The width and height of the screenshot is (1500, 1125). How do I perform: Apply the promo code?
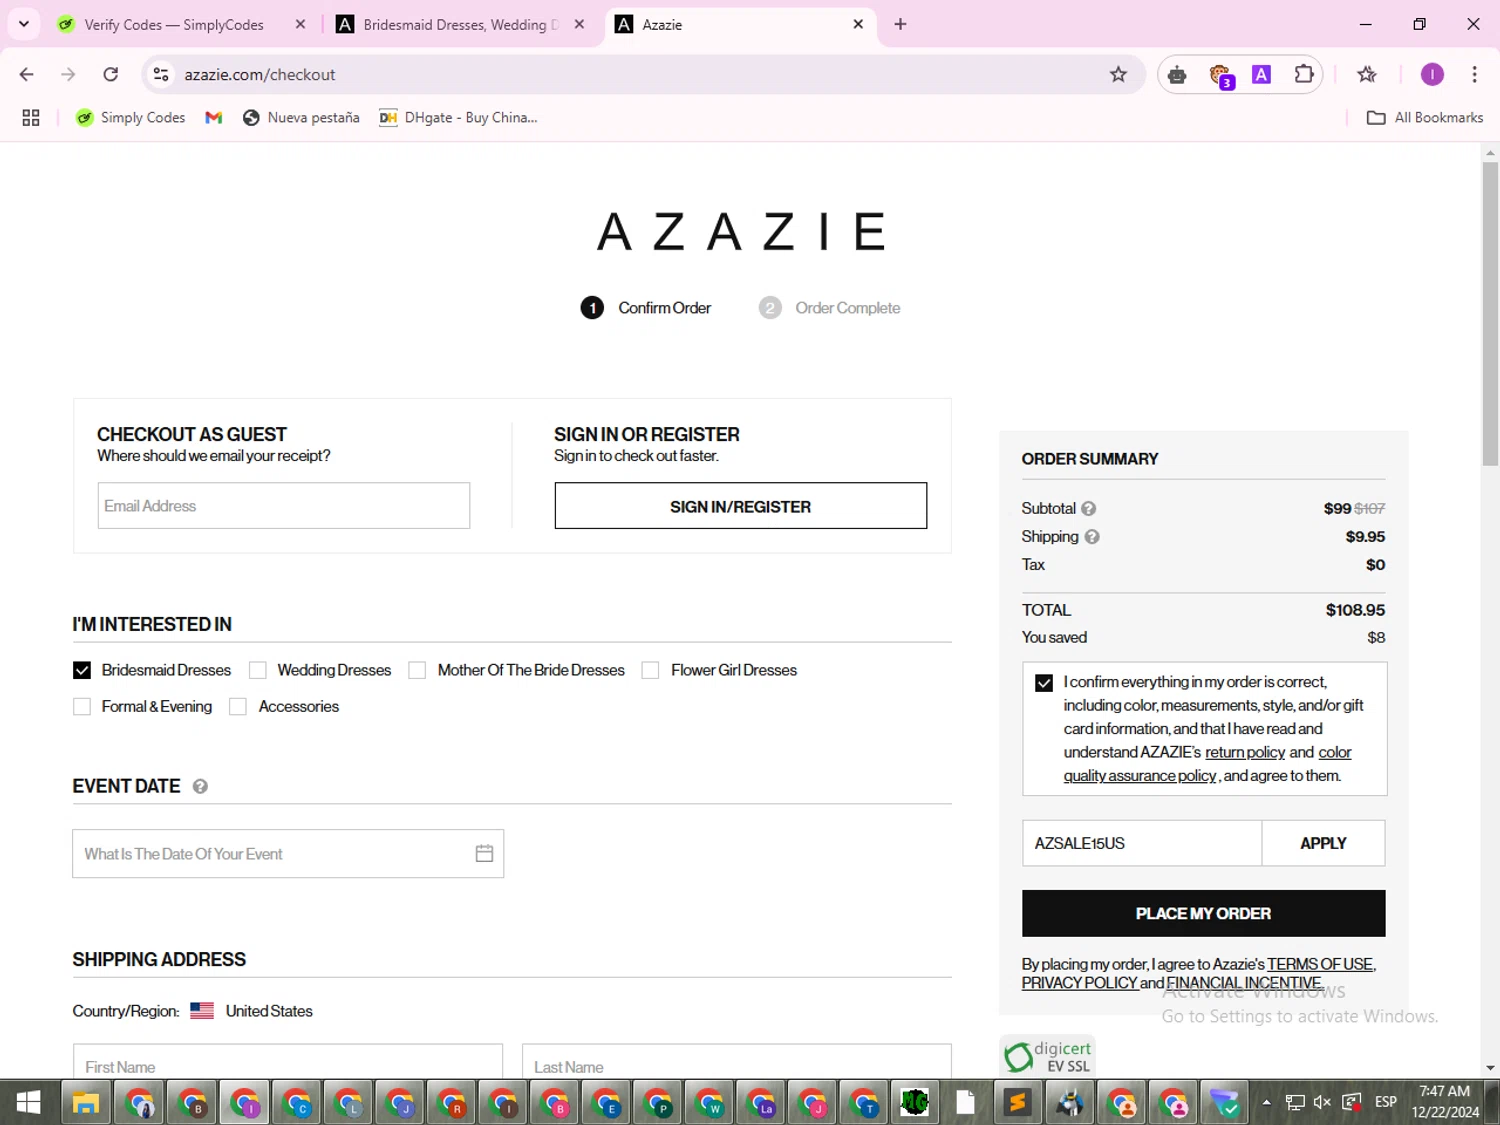coord(1323,843)
